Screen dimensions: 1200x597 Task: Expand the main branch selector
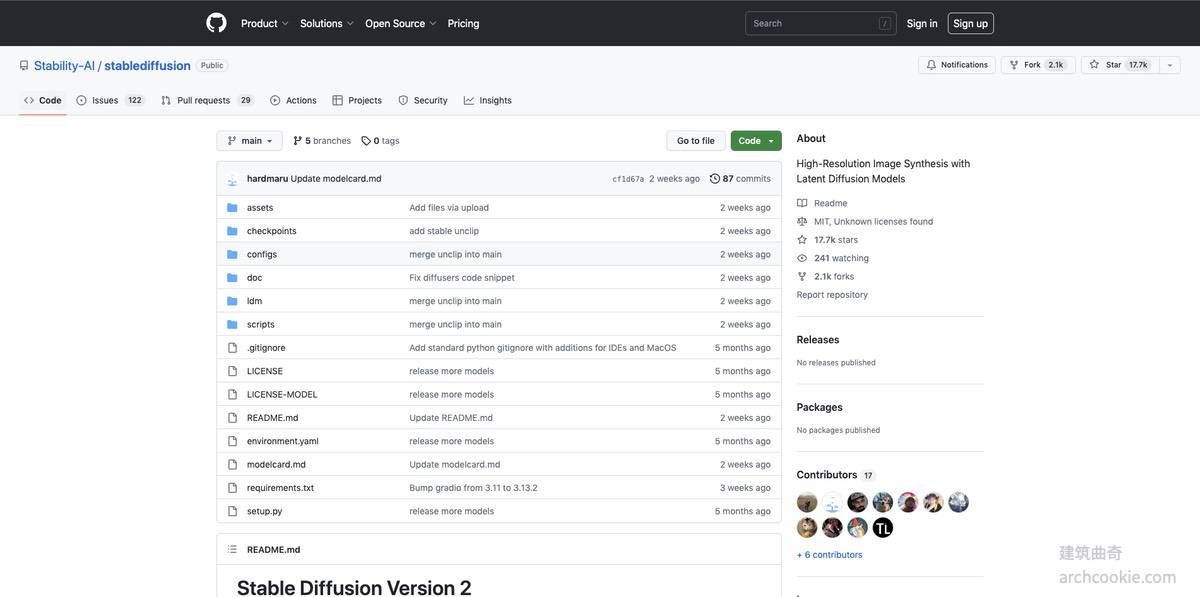coord(249,141)
